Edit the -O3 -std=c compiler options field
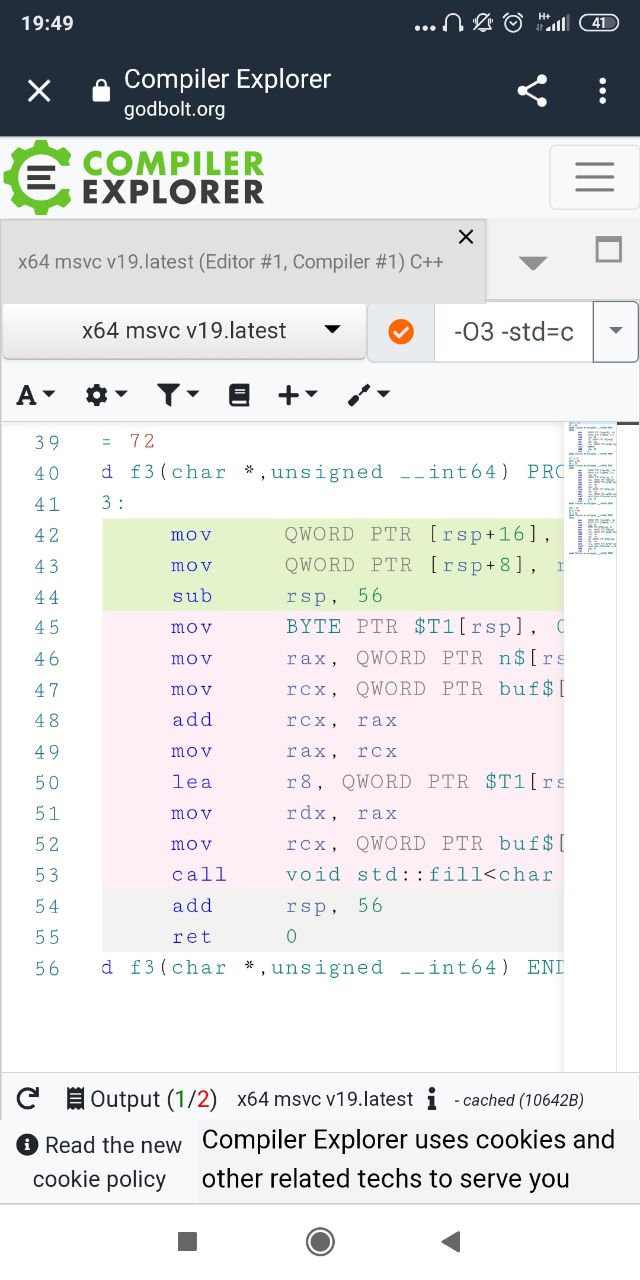Viewport: 640px width, 1280px height. pos(513,331)
